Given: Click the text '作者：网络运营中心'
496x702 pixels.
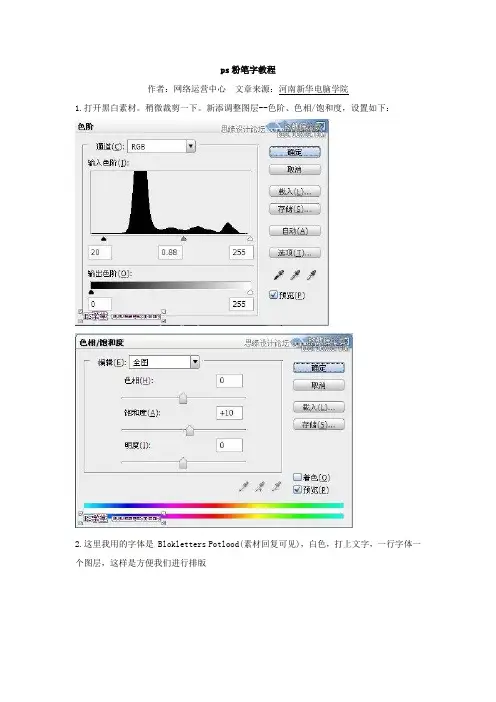Looking at the screenshot, I should [187, 89].
